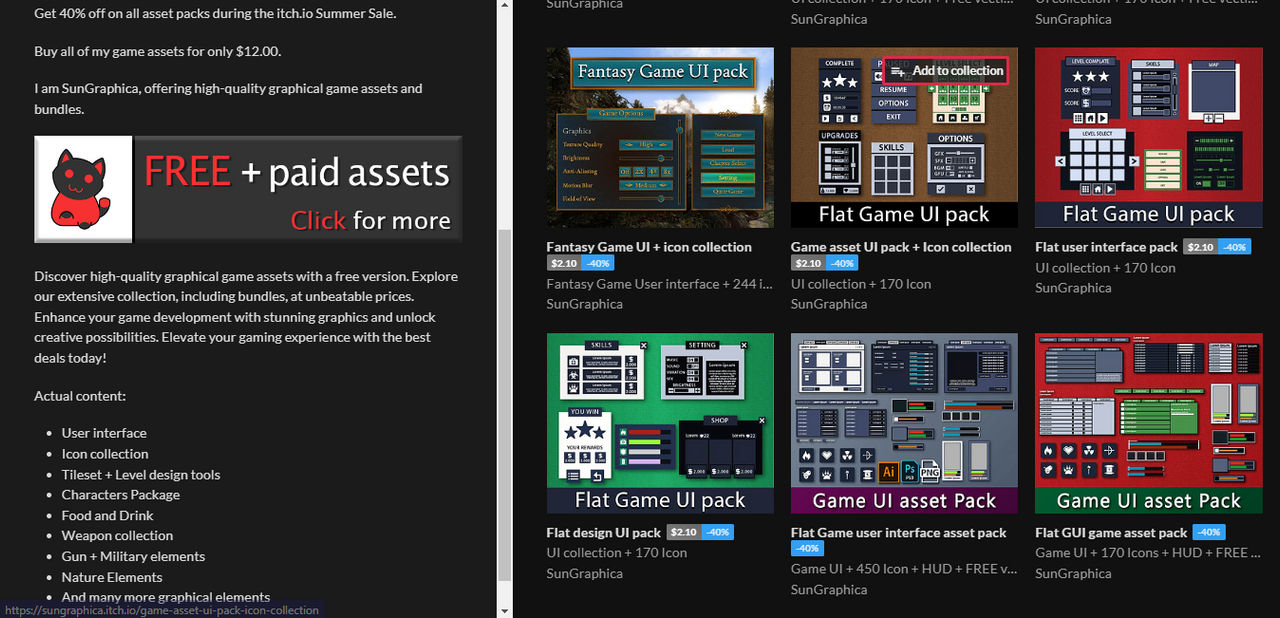Open the Flat GUI game asset pack link

coord(1111,533)
